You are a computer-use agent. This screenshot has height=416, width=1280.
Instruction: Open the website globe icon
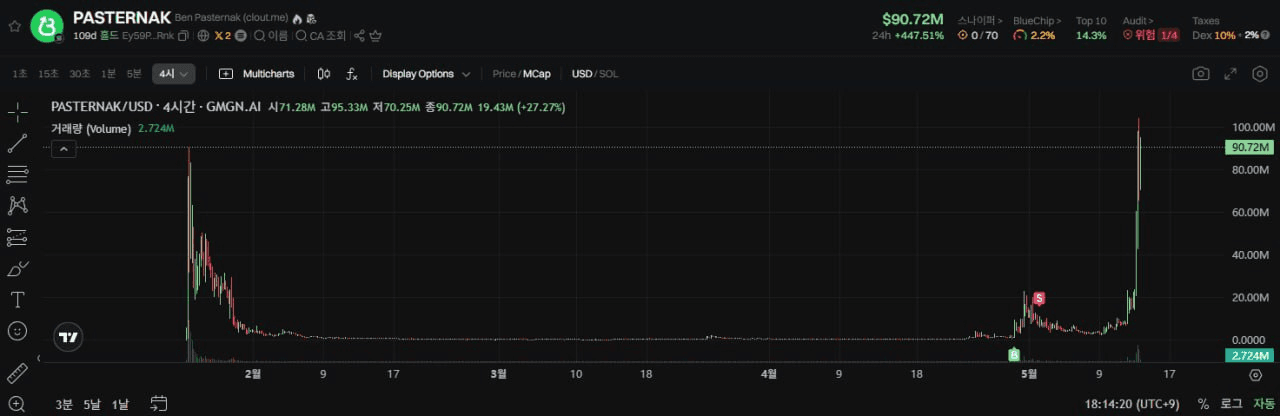[204, 36]
